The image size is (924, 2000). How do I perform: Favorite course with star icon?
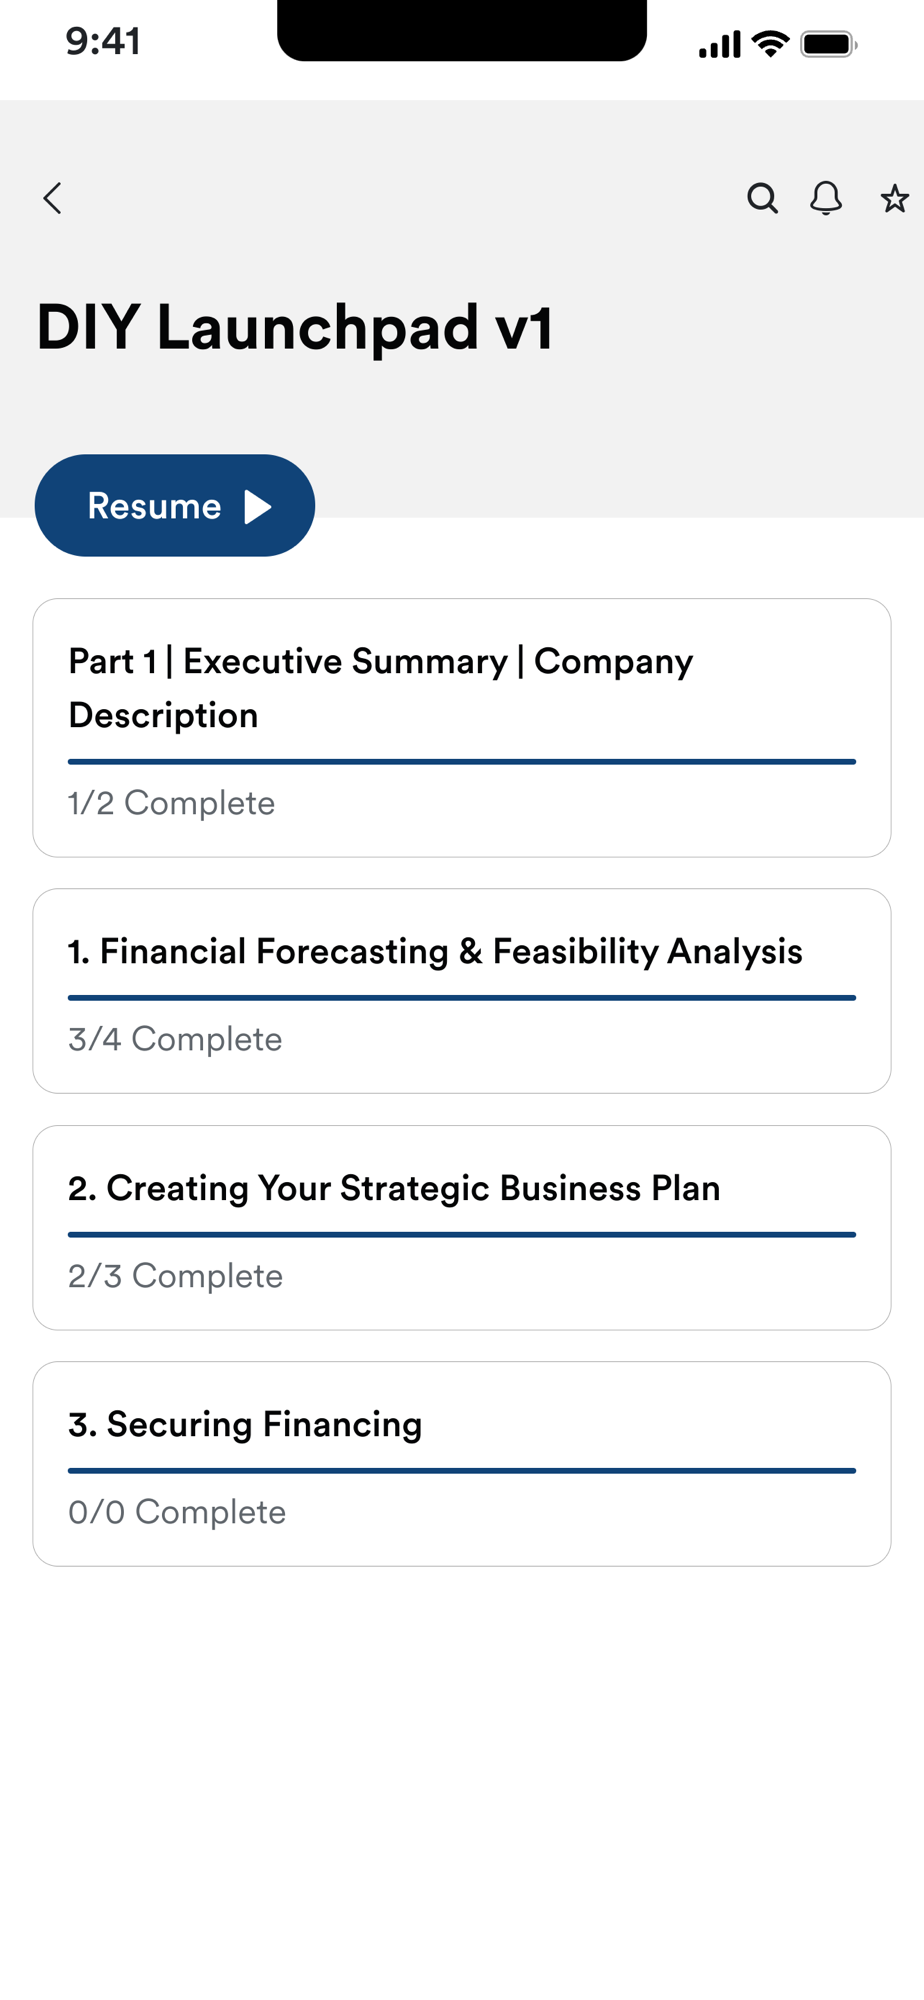(x=894, y=198)
